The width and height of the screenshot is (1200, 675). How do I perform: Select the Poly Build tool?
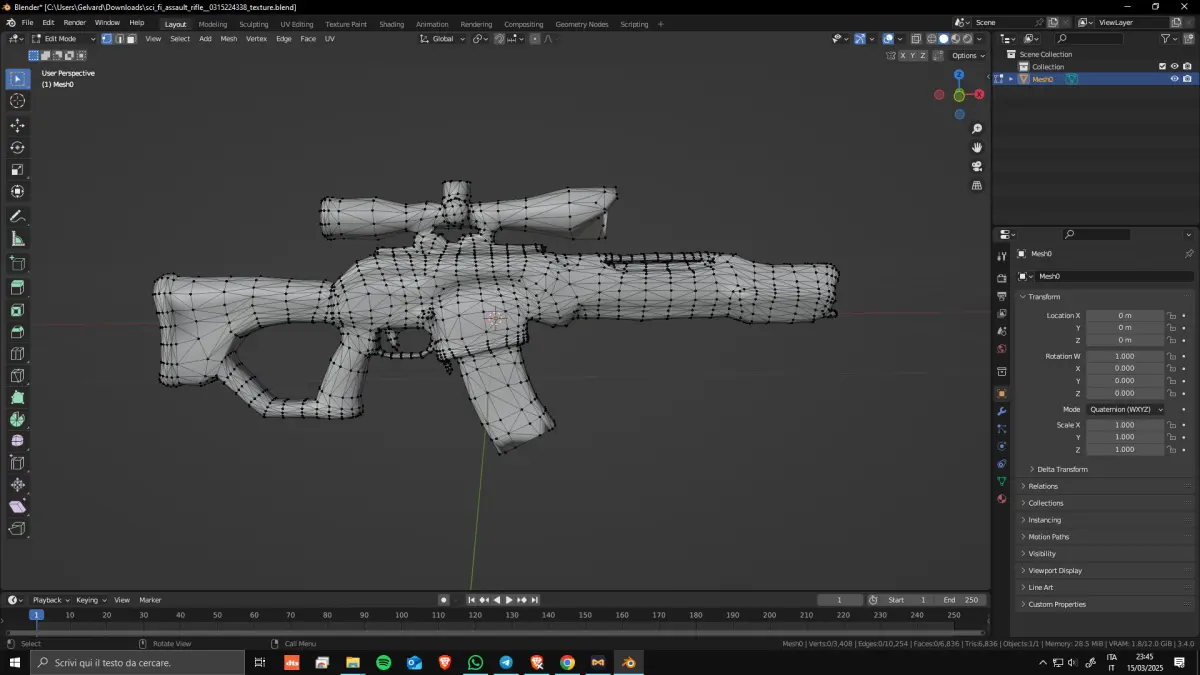18,398
